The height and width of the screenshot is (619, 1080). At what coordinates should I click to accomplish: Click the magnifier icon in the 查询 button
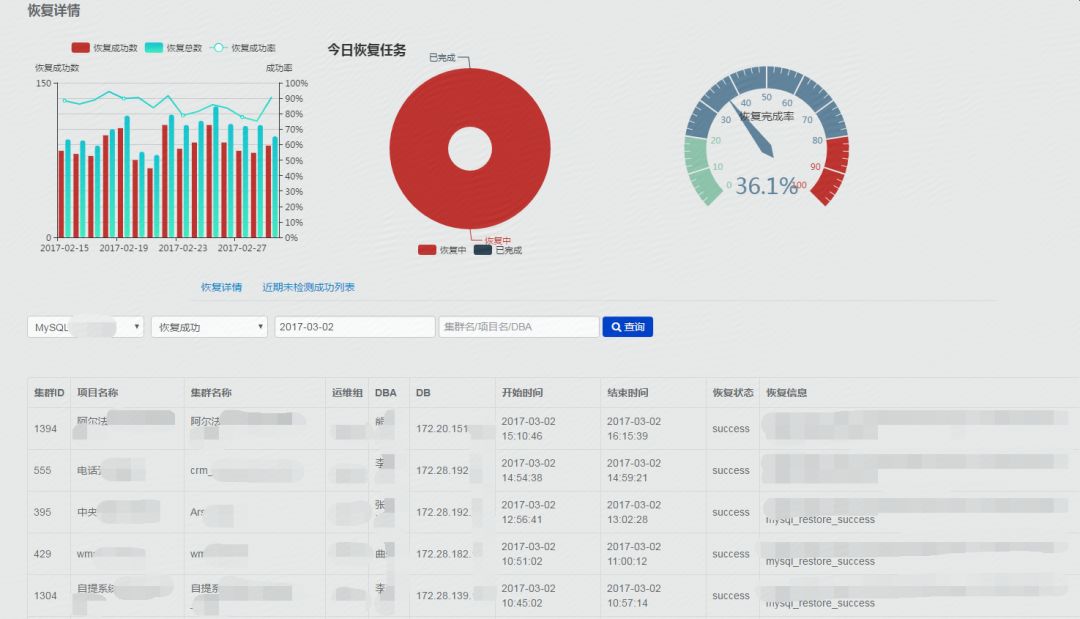615,327
